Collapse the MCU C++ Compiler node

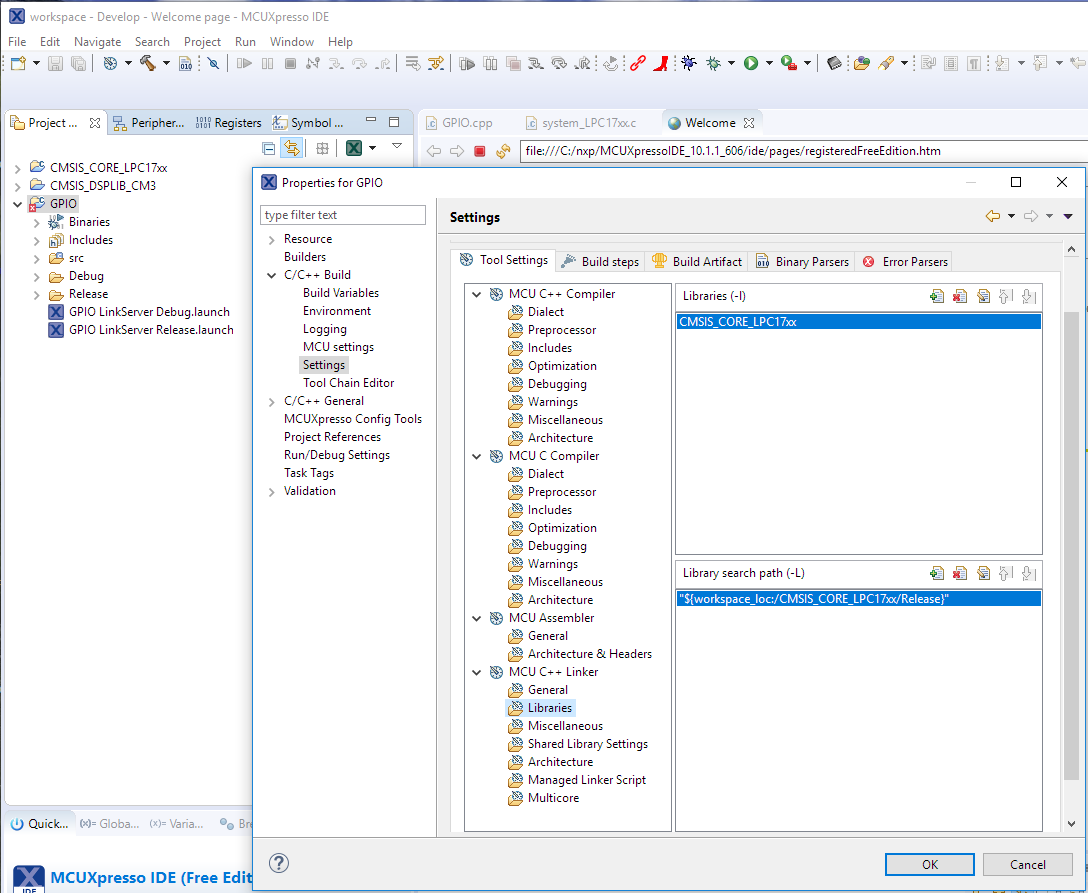[x=476, y=294]
